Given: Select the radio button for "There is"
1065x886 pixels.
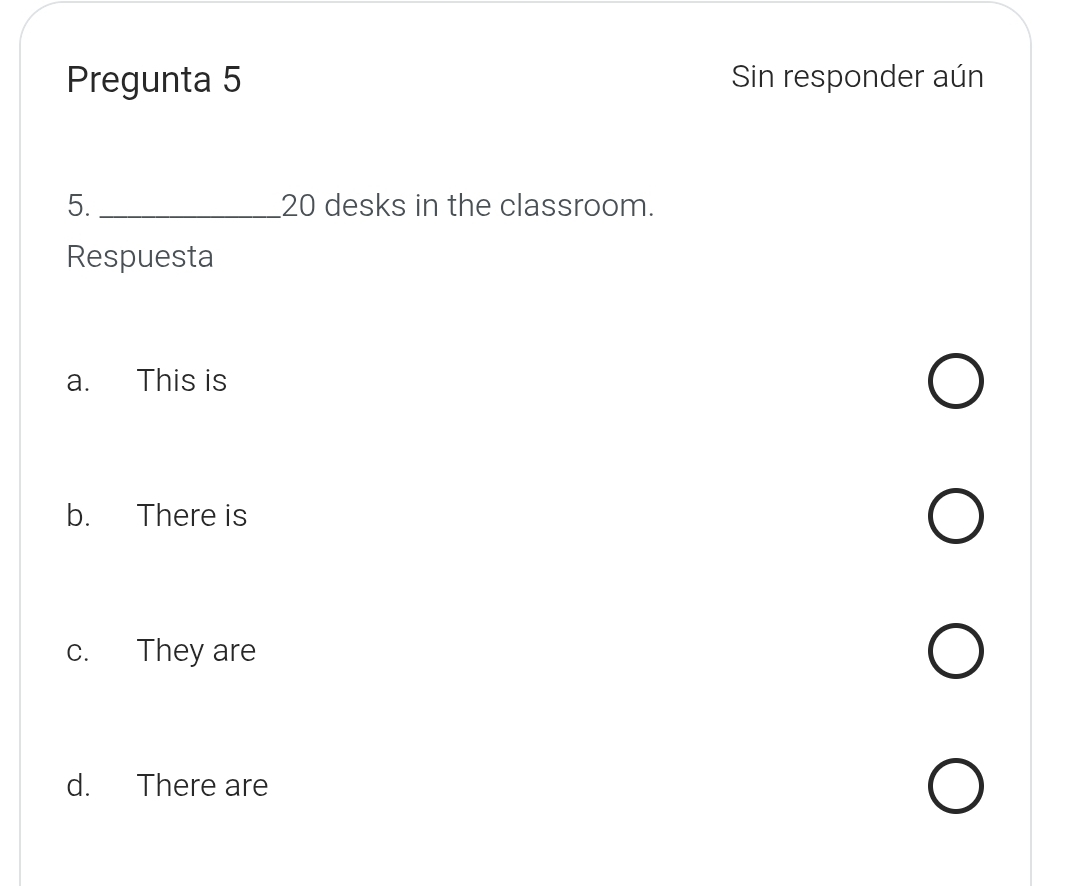Looking at the screenshot, I should [955, 516].
